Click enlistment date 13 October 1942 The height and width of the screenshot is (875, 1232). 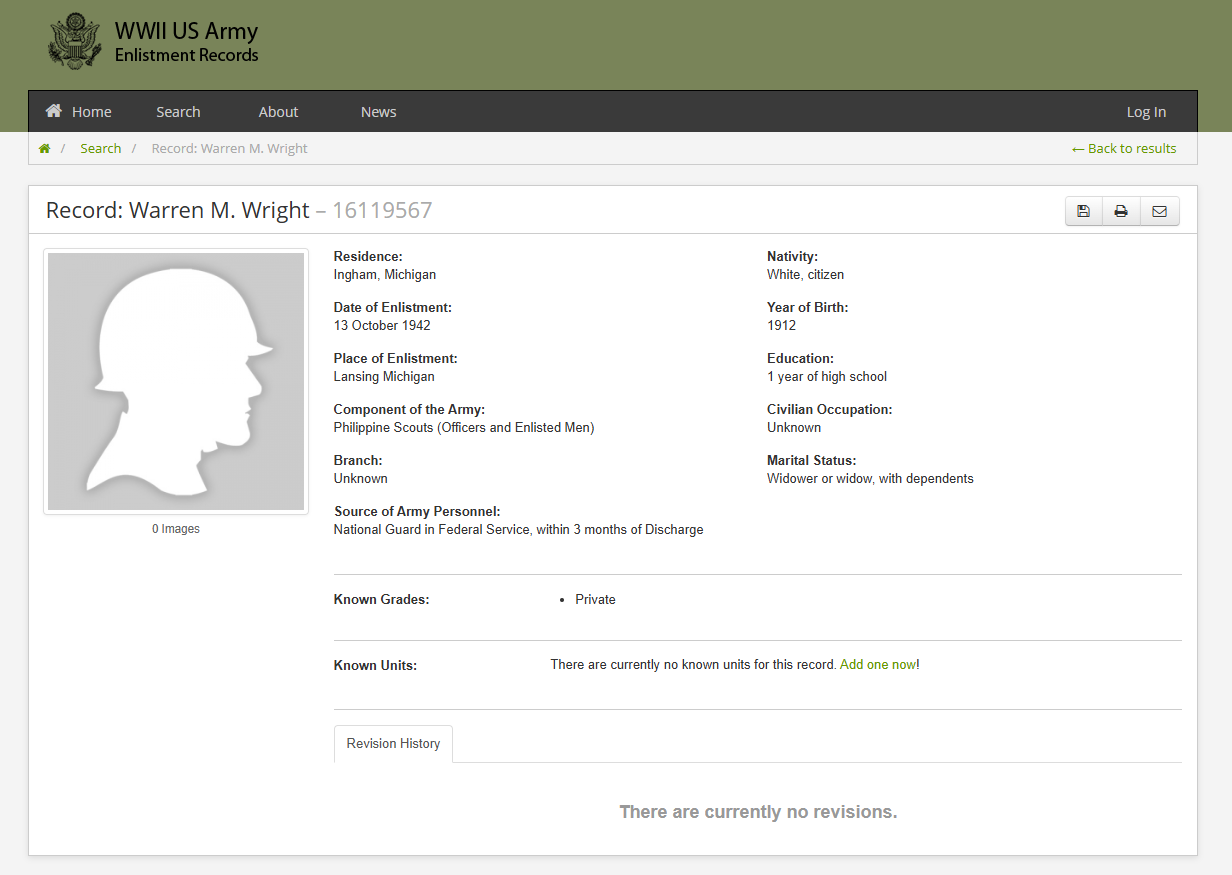click(x=382, y=325)
